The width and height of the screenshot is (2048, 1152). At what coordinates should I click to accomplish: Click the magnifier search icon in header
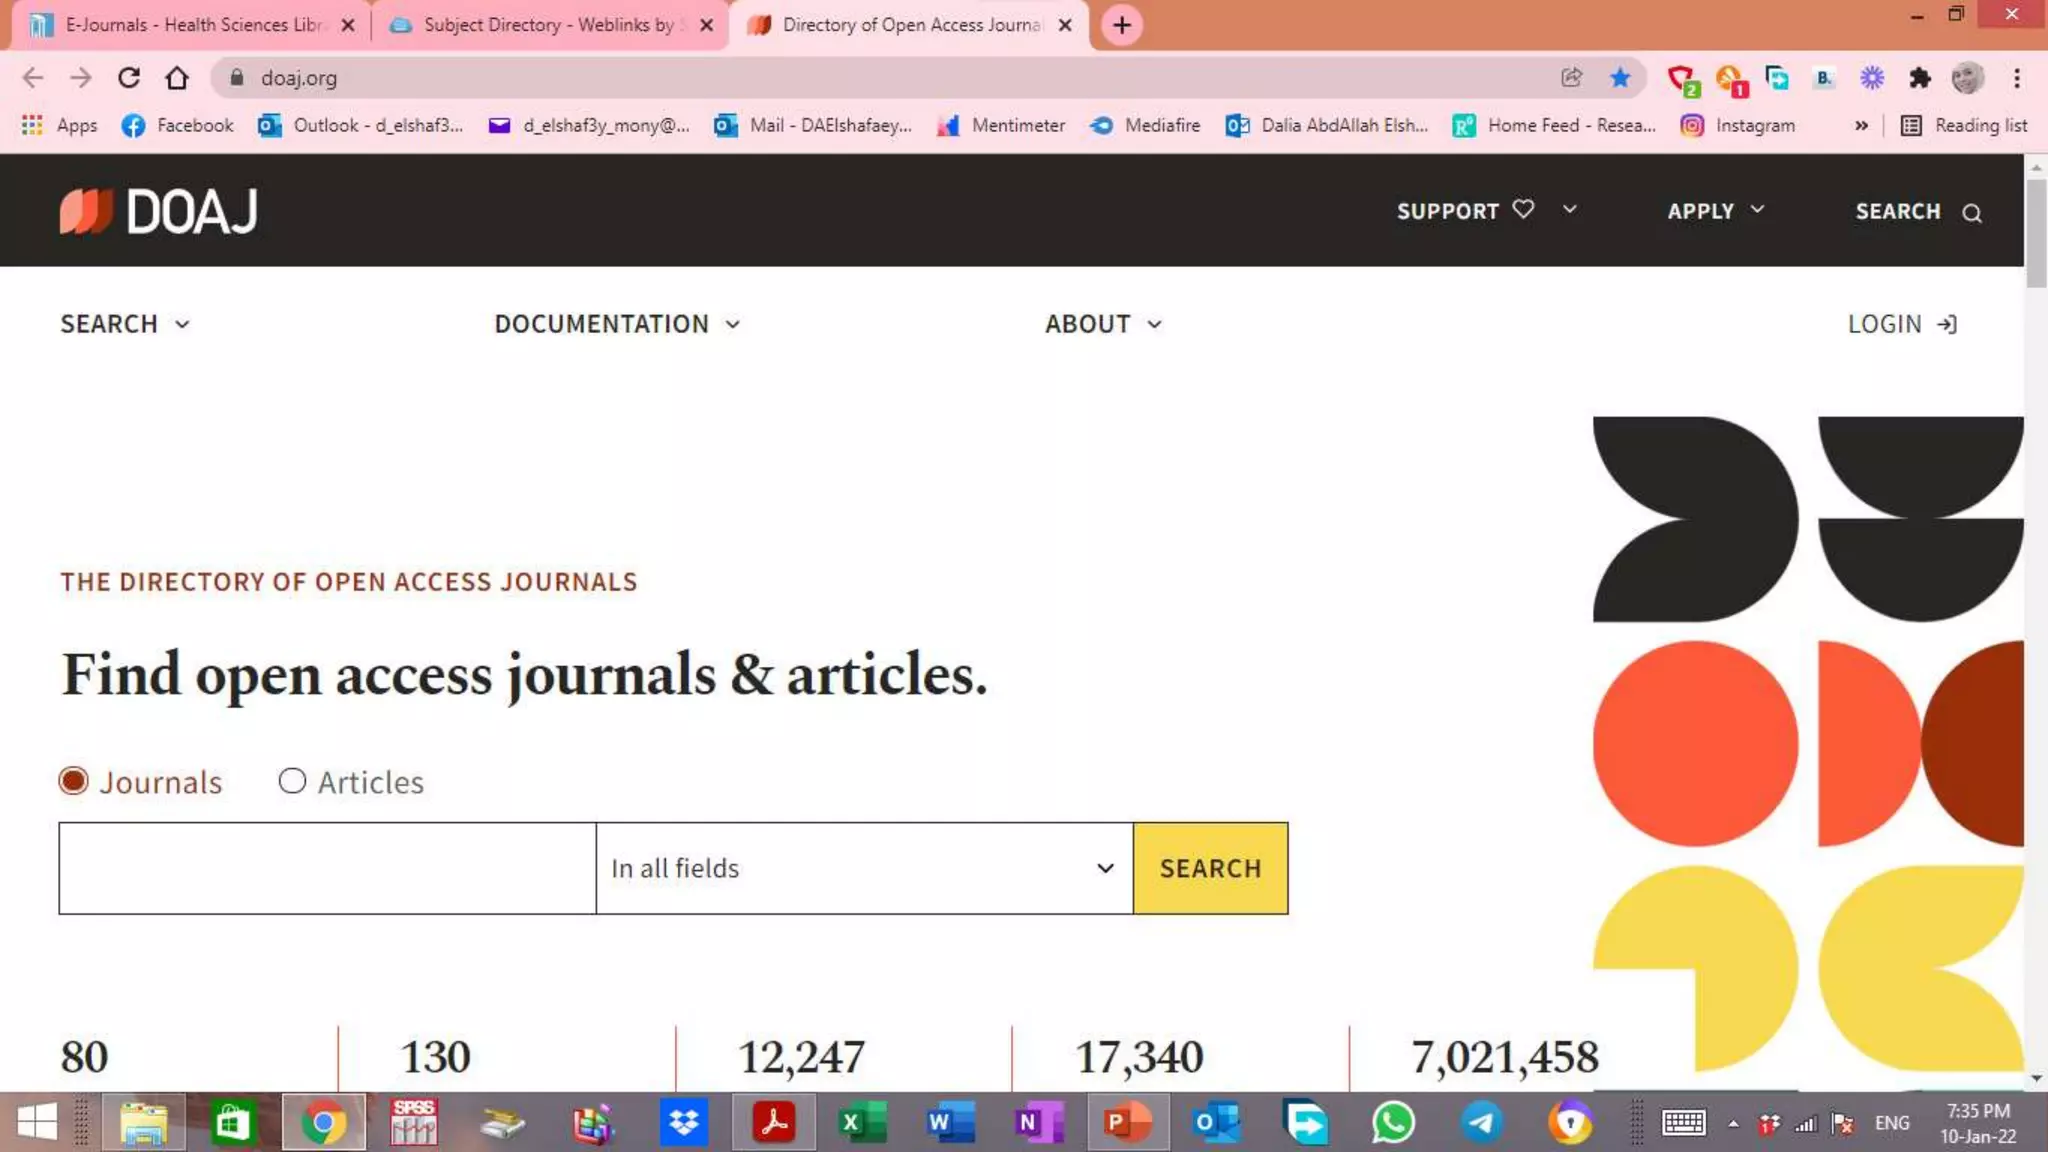(1971, 213)
